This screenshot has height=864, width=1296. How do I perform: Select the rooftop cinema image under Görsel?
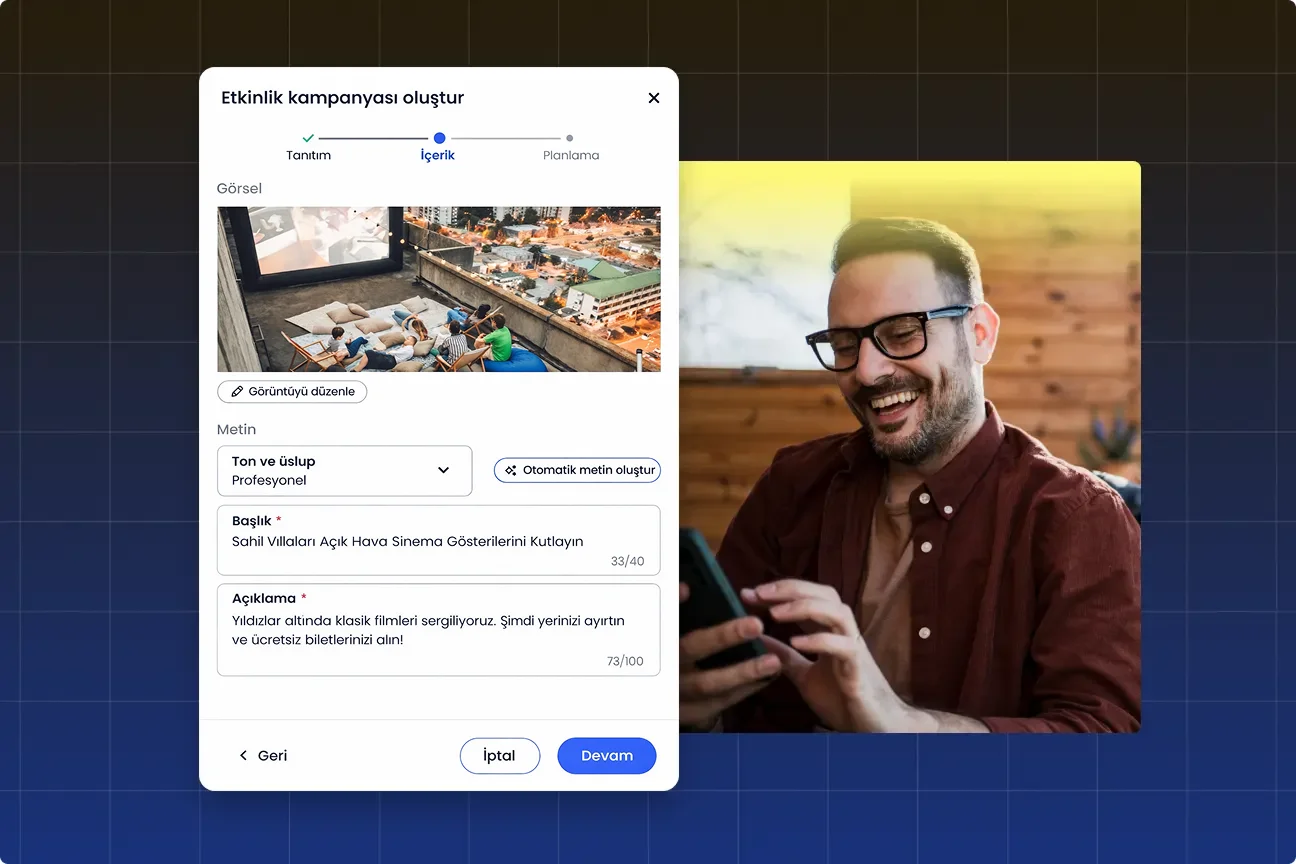click(x=438, y=289)
